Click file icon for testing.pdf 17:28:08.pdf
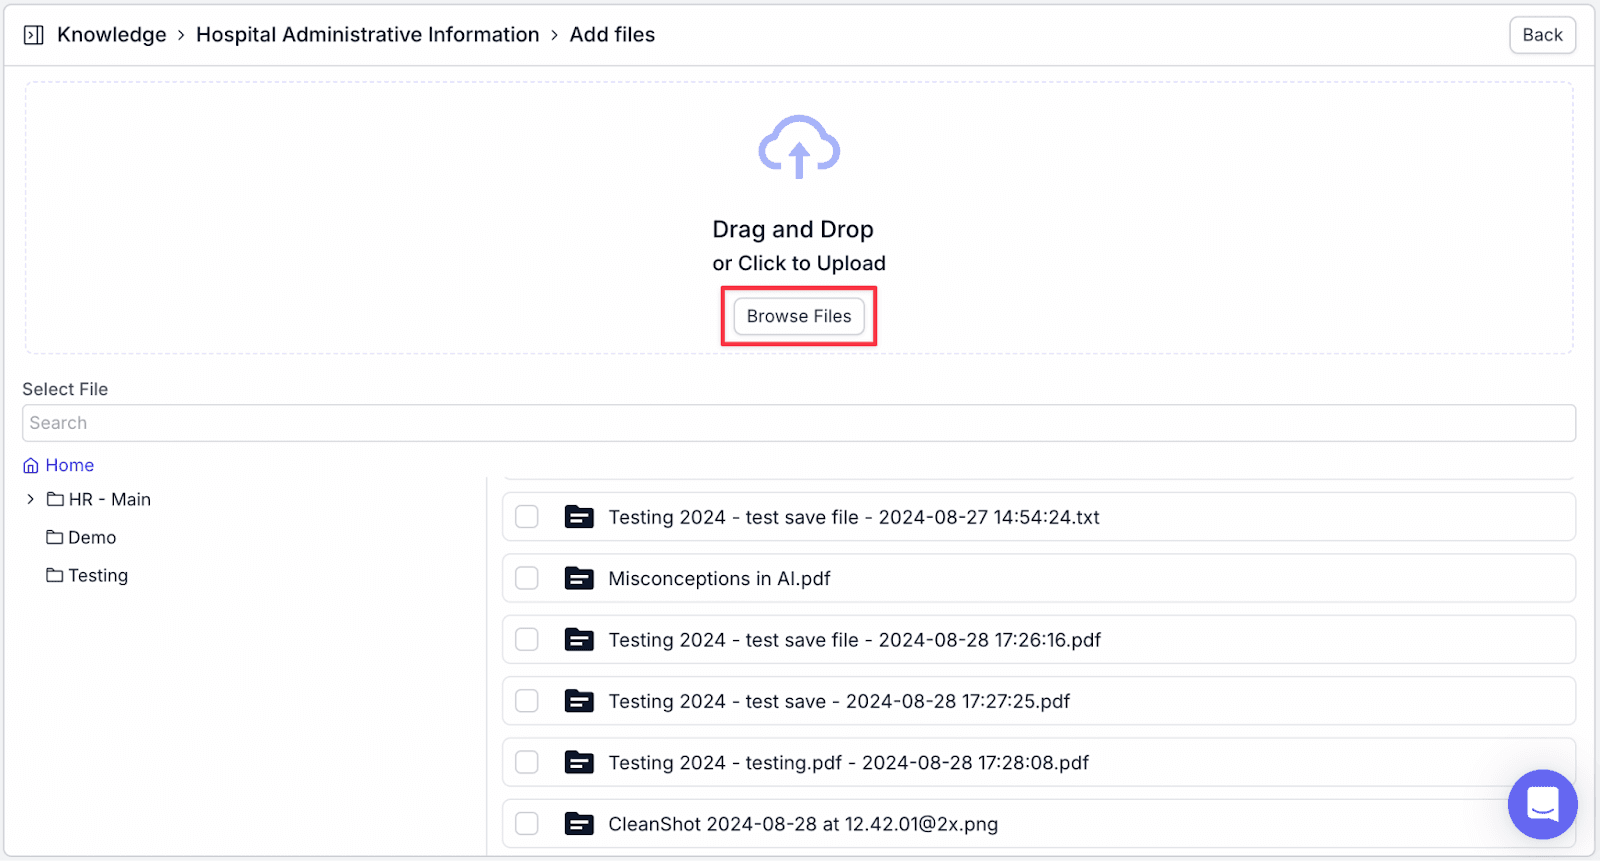This screenshot has height=861, width=1600. [579, 762]
